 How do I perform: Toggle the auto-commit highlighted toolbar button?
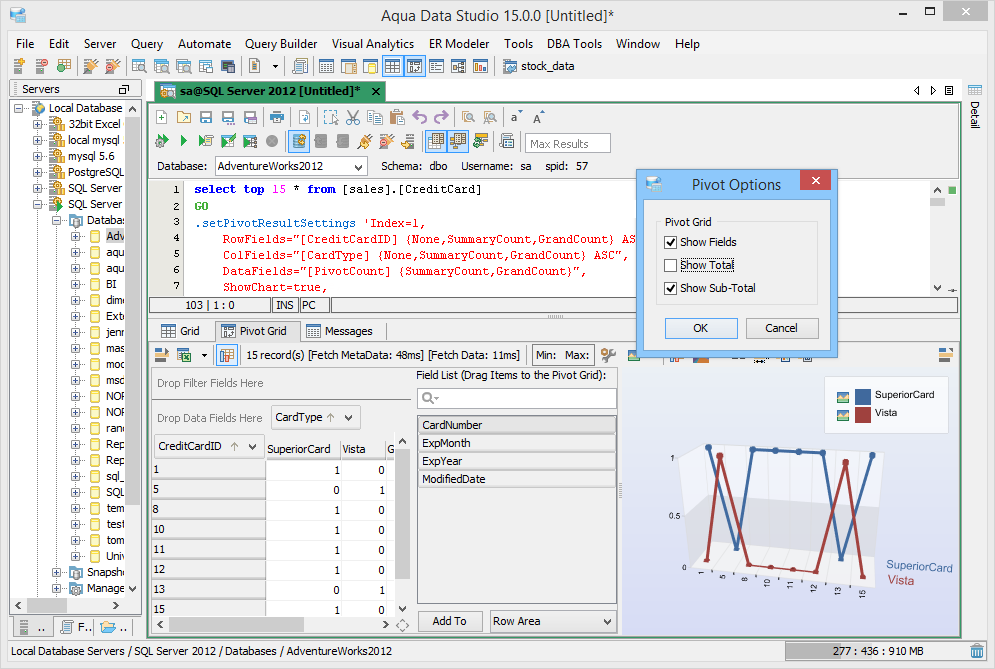tap(299, 141)
